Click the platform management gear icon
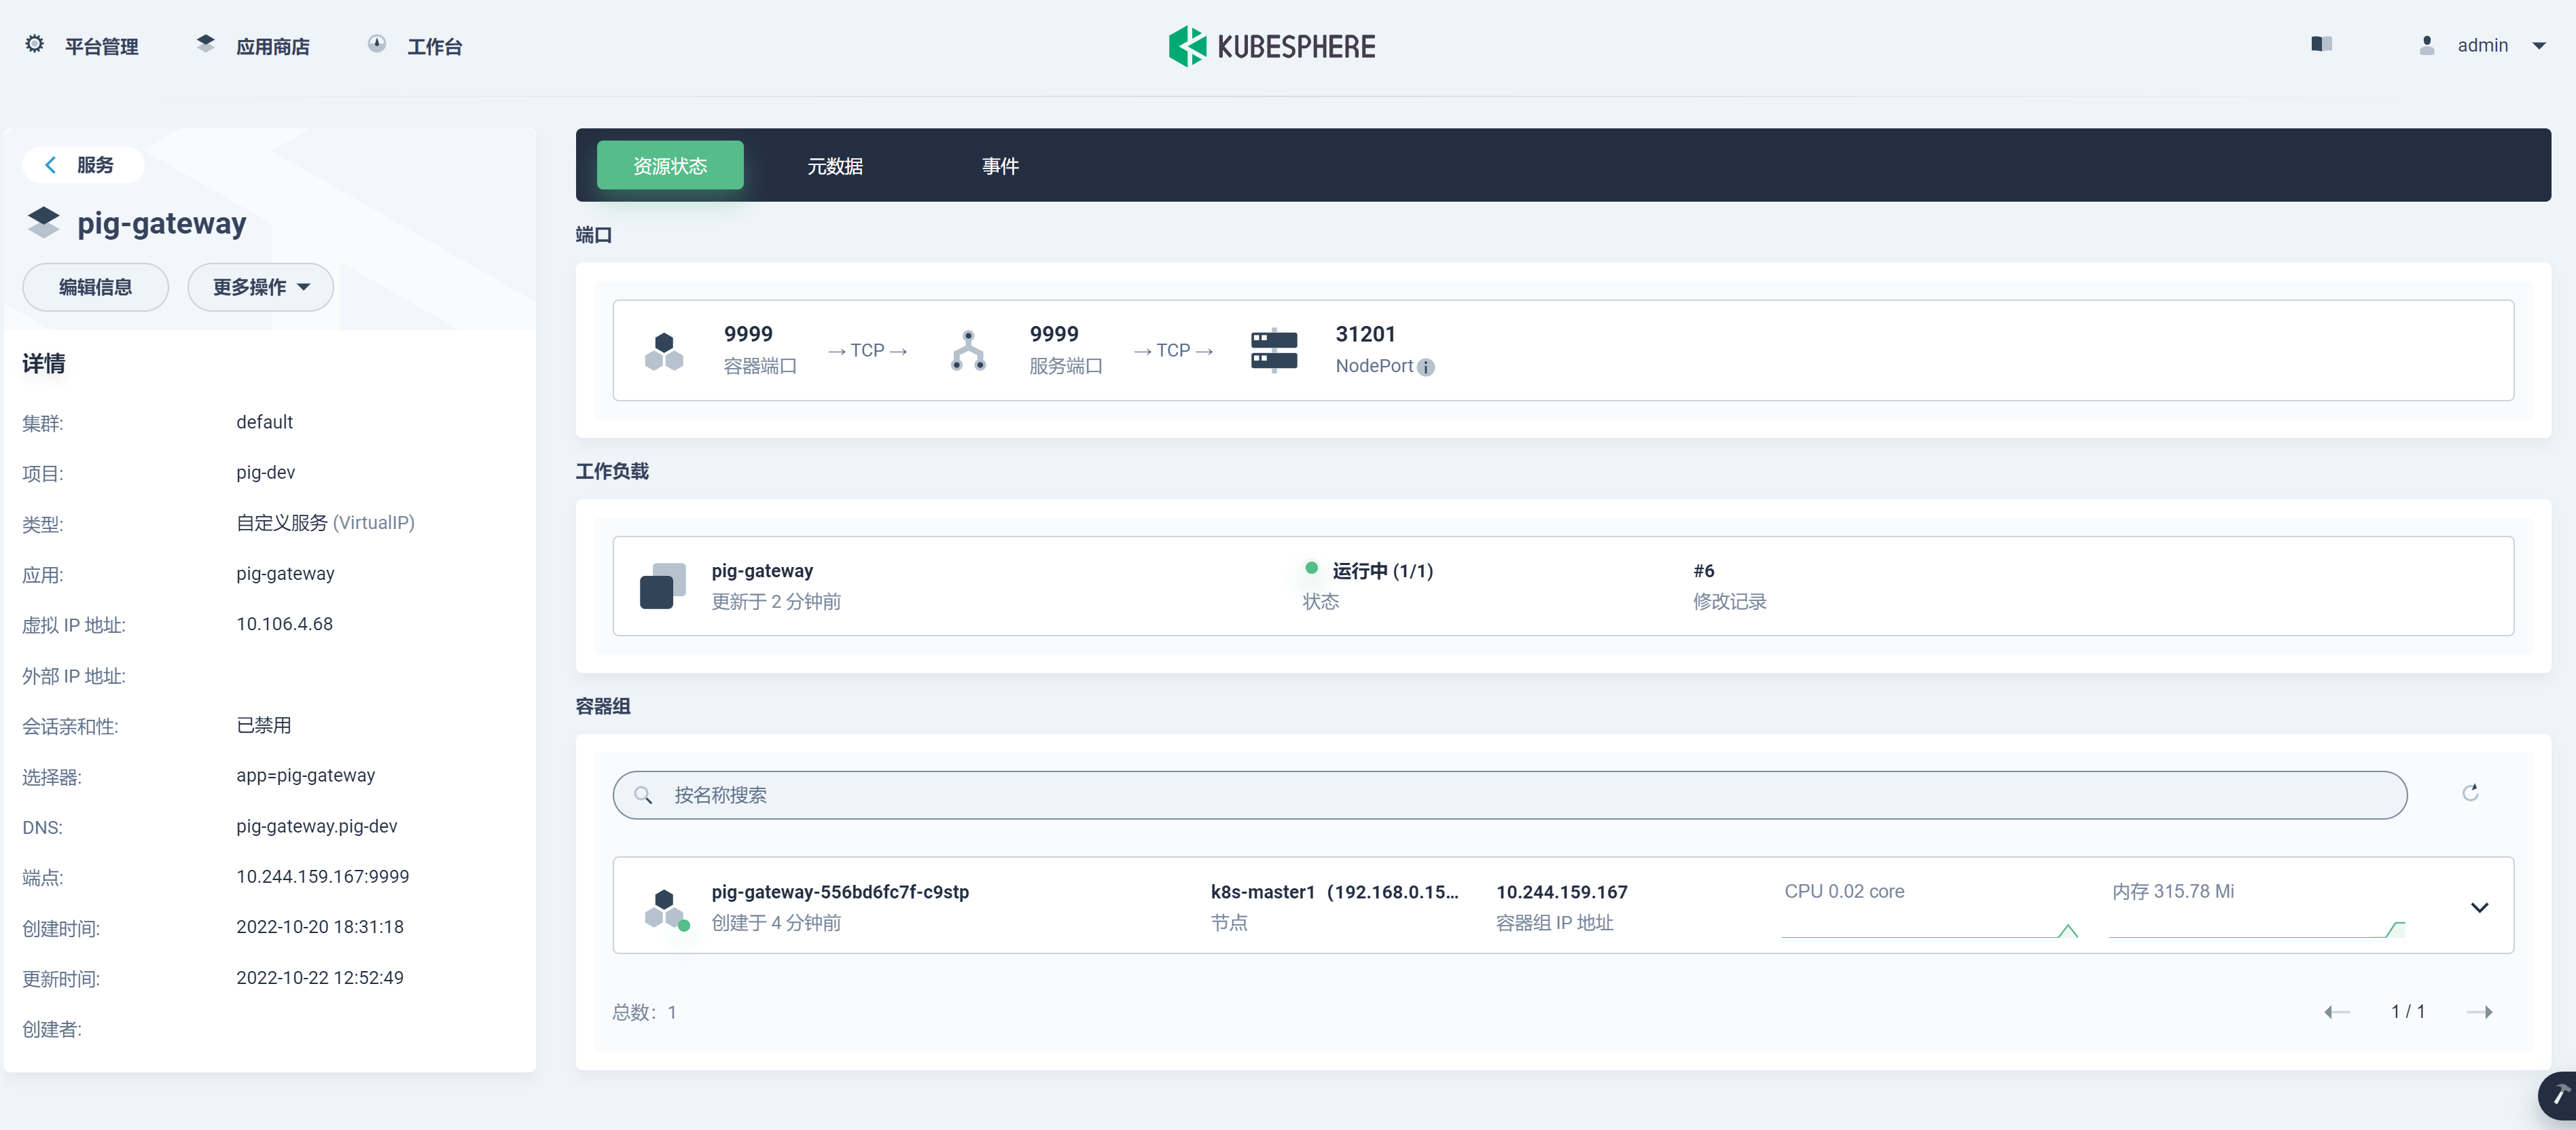This screenshot has width=2576, height=1130. (35, 45)
